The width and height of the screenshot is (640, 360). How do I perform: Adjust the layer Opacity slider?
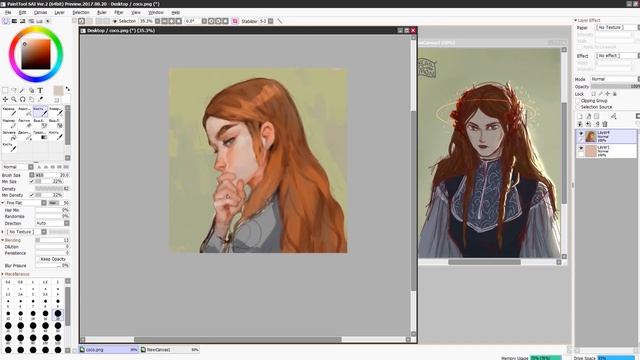click(615, 87)
